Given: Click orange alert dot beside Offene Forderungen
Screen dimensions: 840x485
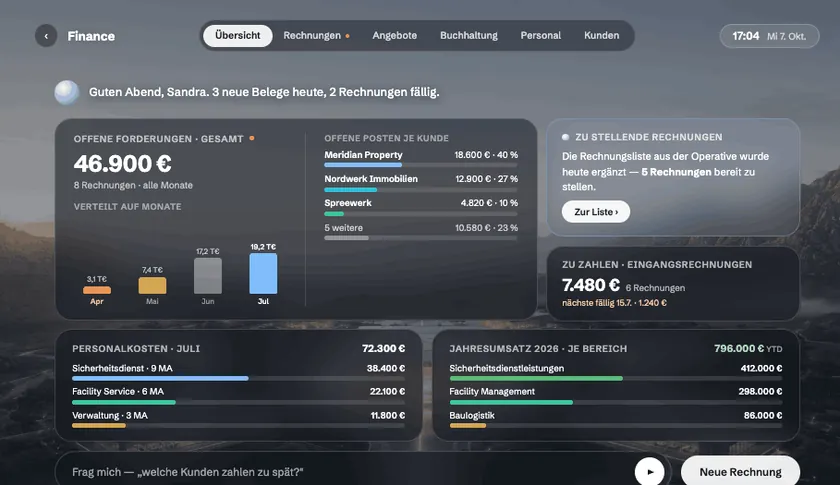Looking at the screenshot, I should point(252,138).
